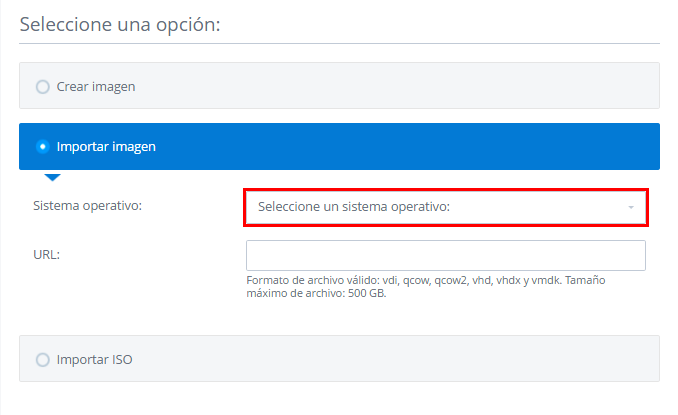This screenshot has height=415, width=678.
Task: Click the placeholder text in operating system combo box
Action: click(354, 207)
